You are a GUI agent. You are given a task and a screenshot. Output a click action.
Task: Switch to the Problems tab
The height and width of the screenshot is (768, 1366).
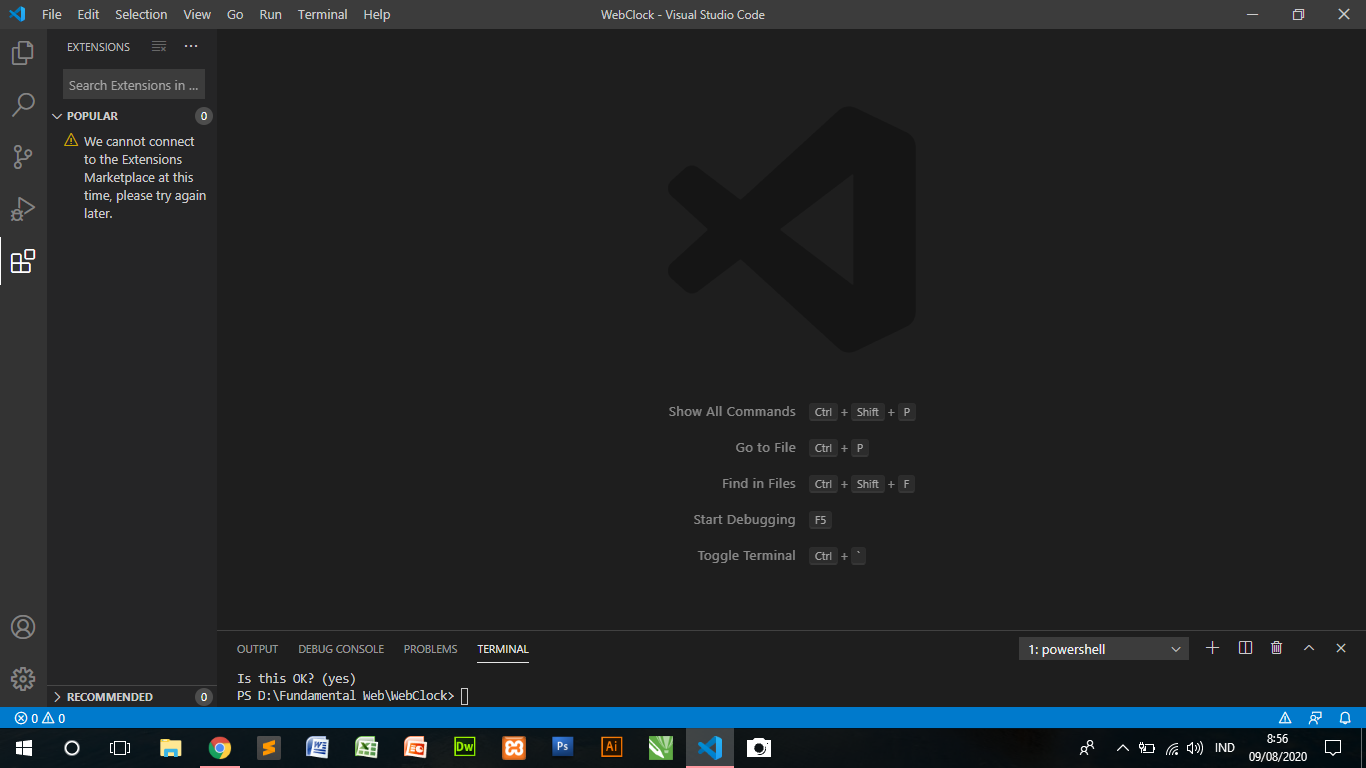point(430,648)
